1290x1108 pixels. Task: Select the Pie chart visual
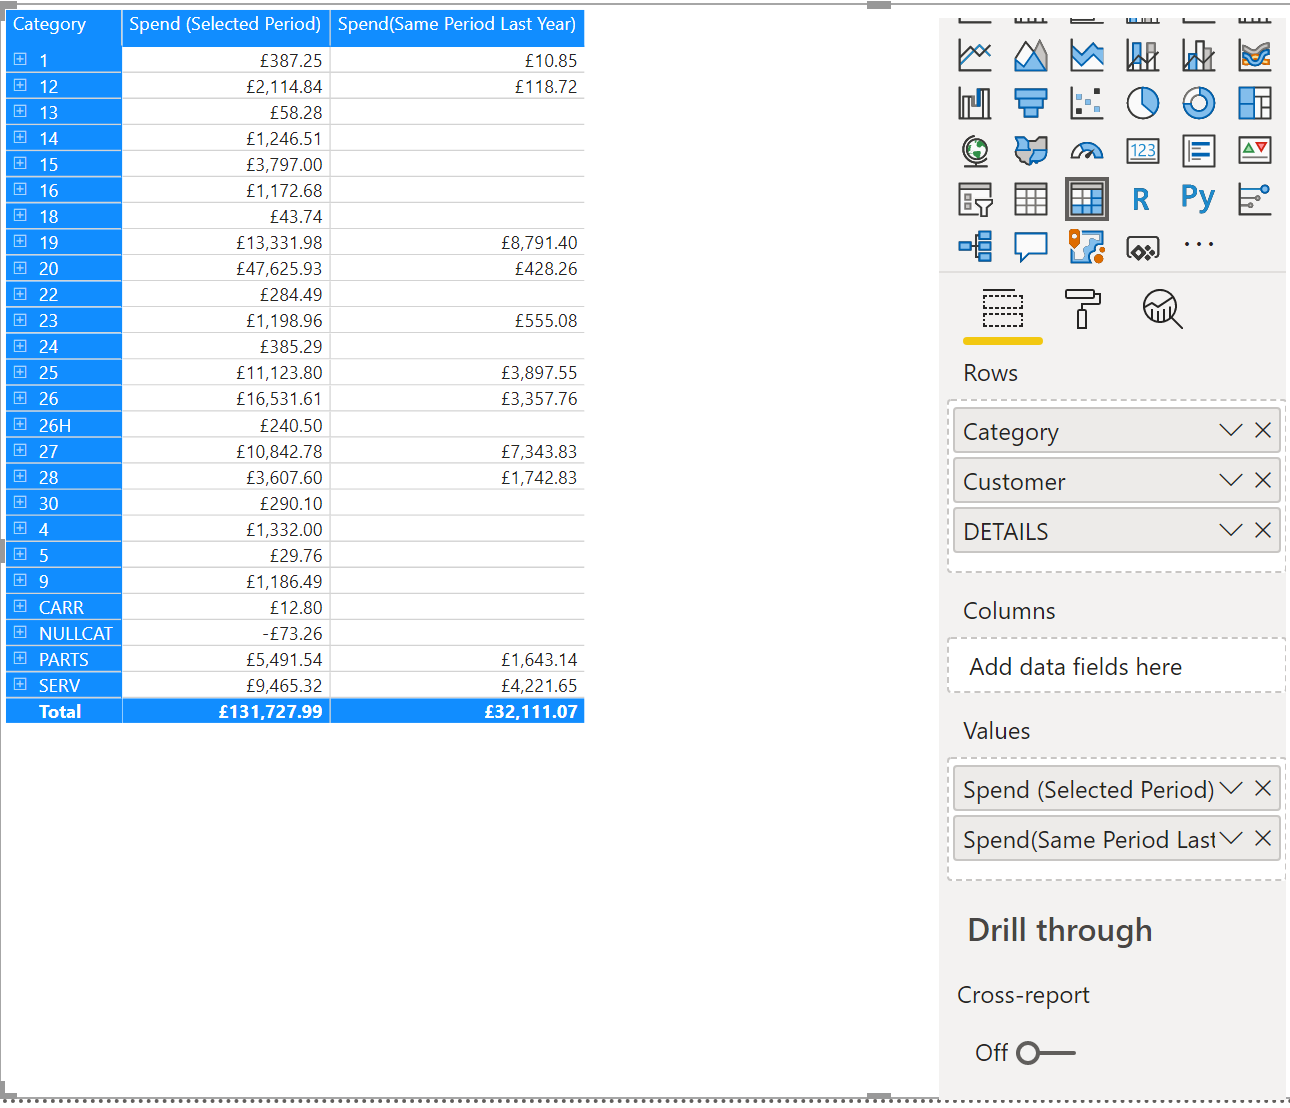1143,103
